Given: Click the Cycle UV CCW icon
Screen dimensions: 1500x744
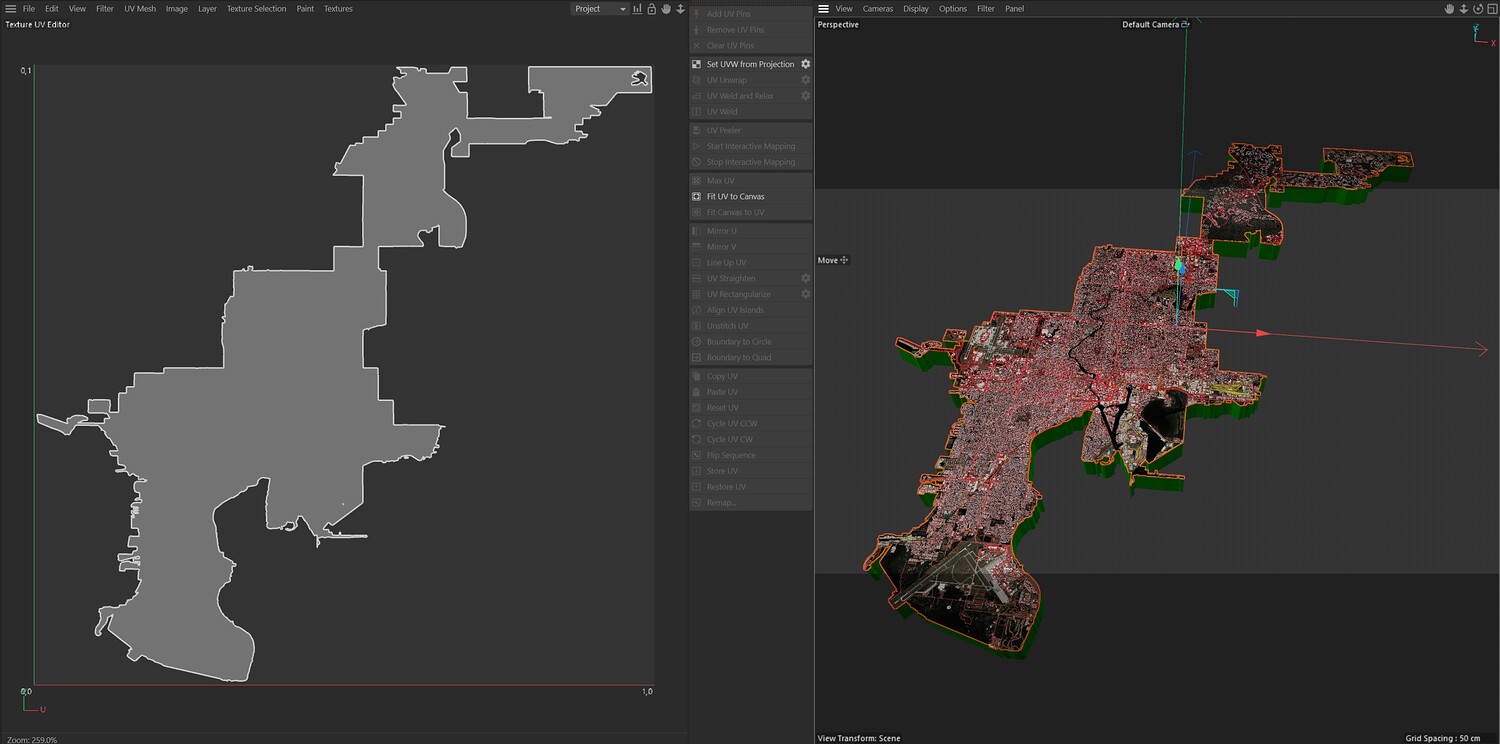Looking at the screenshot, I should (x=697, y=424).
